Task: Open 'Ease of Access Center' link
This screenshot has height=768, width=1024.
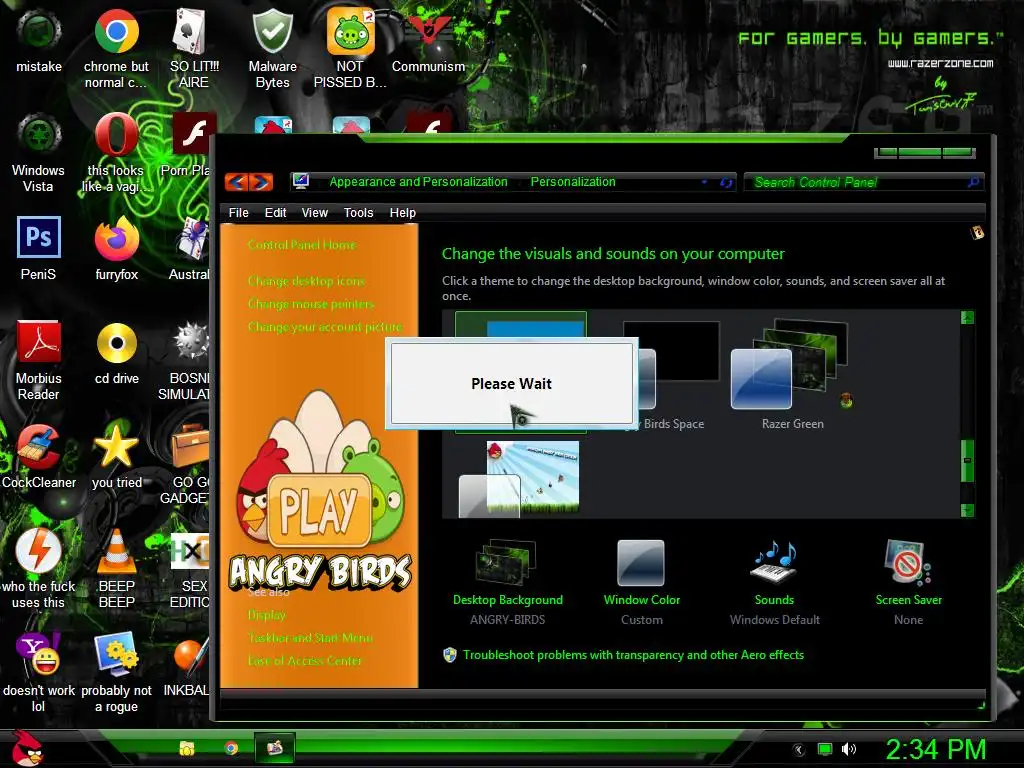Action: [304, 660]
